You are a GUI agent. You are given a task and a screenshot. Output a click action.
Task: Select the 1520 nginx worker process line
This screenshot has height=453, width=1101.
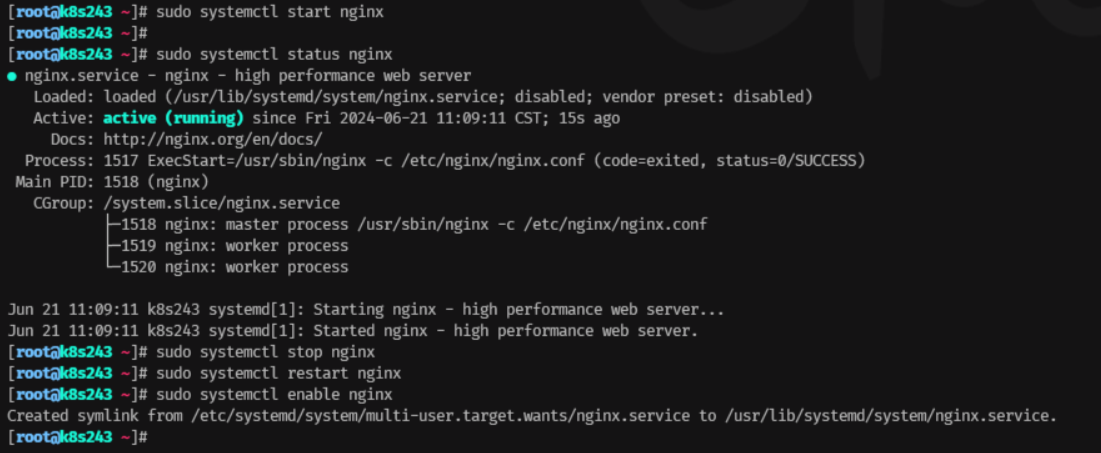click(226, 267)
